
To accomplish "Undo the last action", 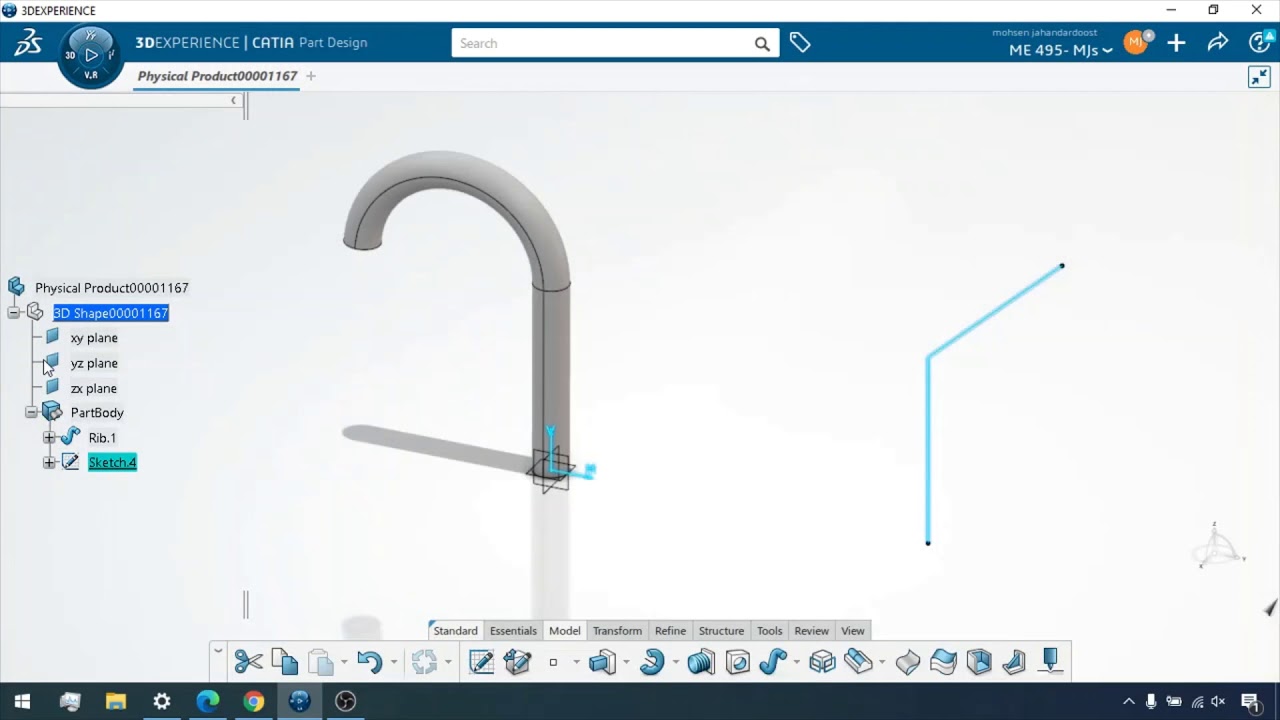I will click(x=369, y=661).
